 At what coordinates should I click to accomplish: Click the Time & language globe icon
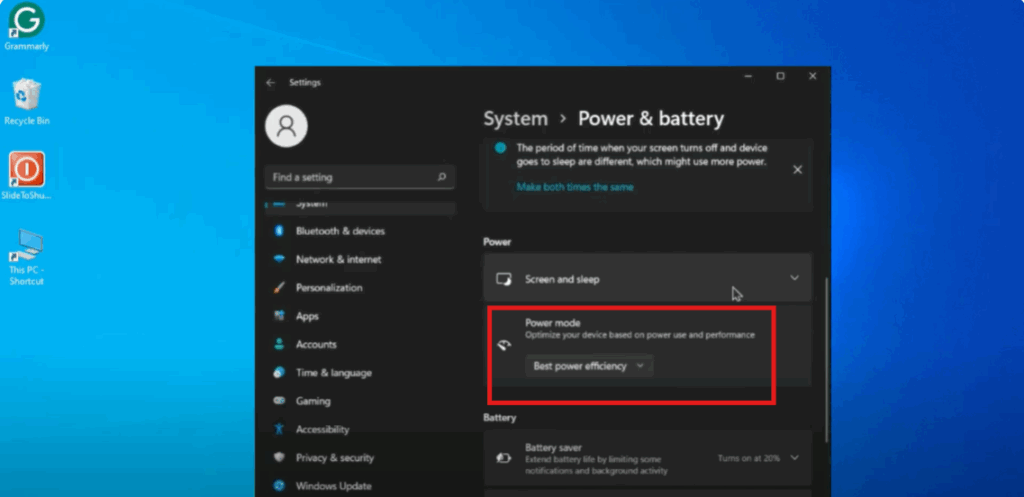coord(280,372)
